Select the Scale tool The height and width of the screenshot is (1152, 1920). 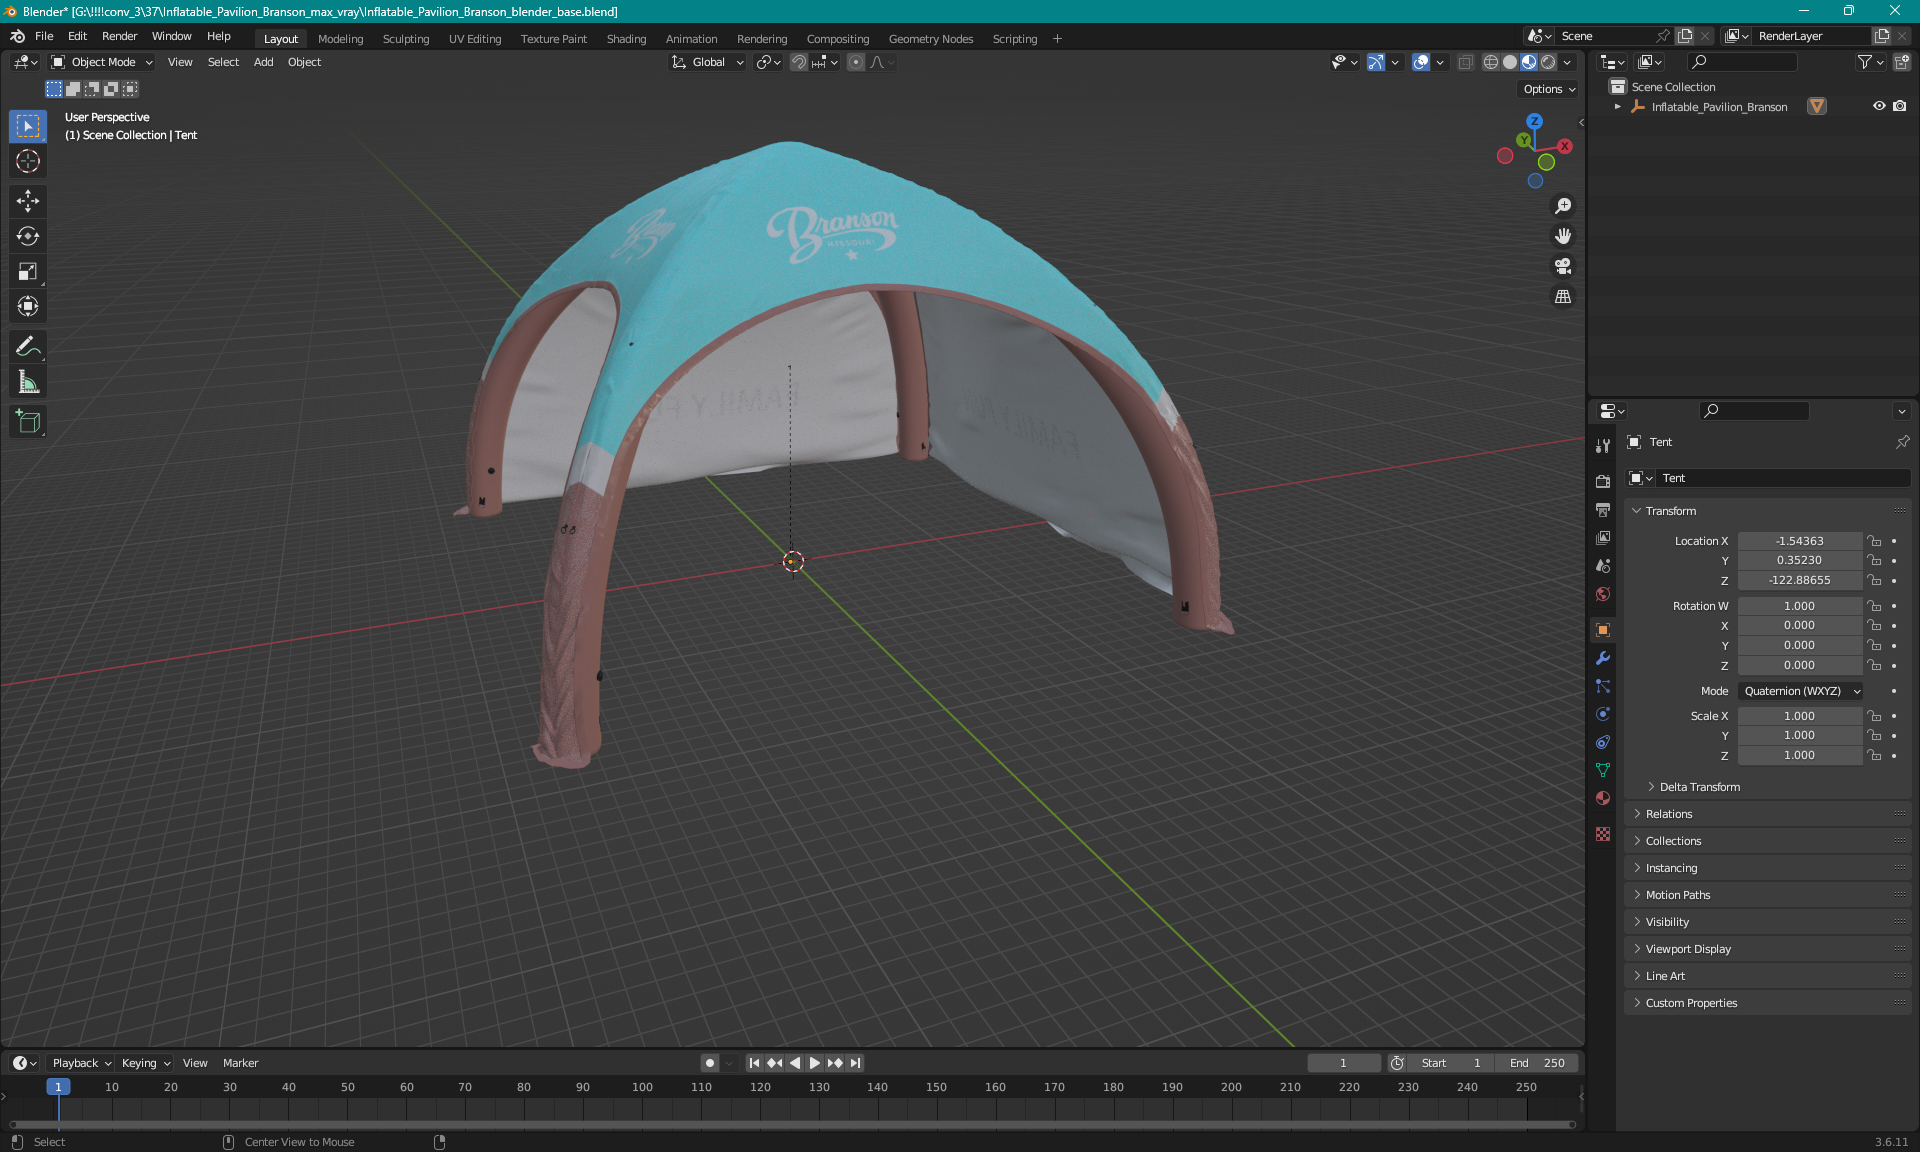[28, 271]
